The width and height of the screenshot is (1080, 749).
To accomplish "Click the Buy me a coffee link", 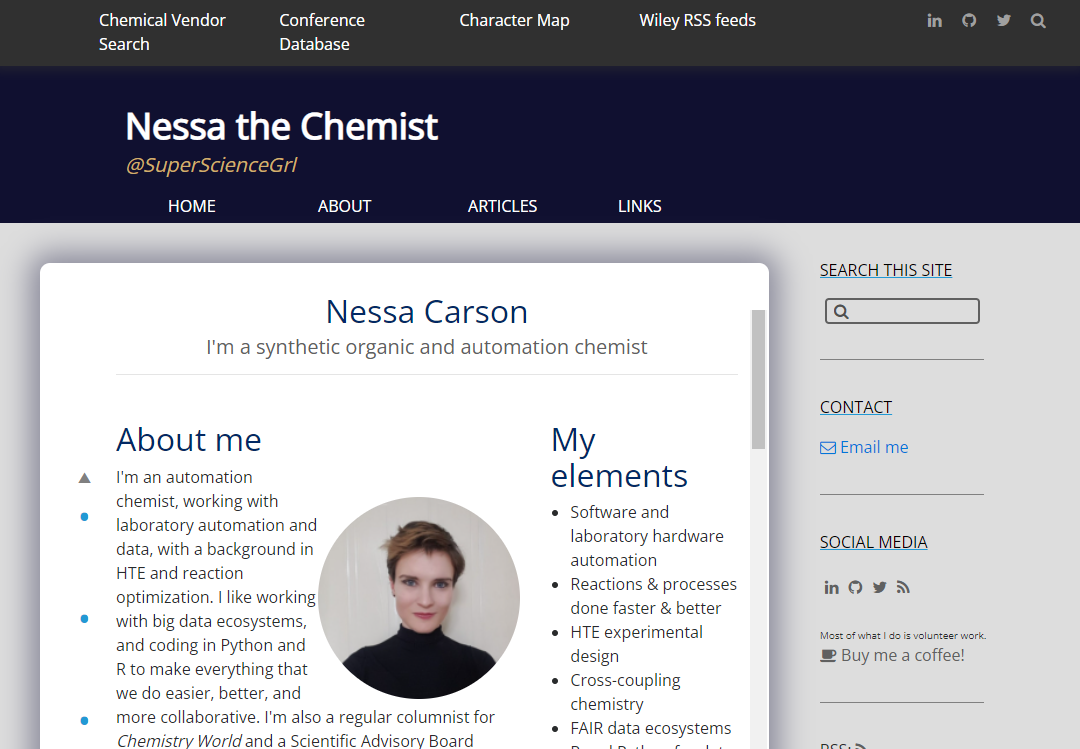I will 902,656.
